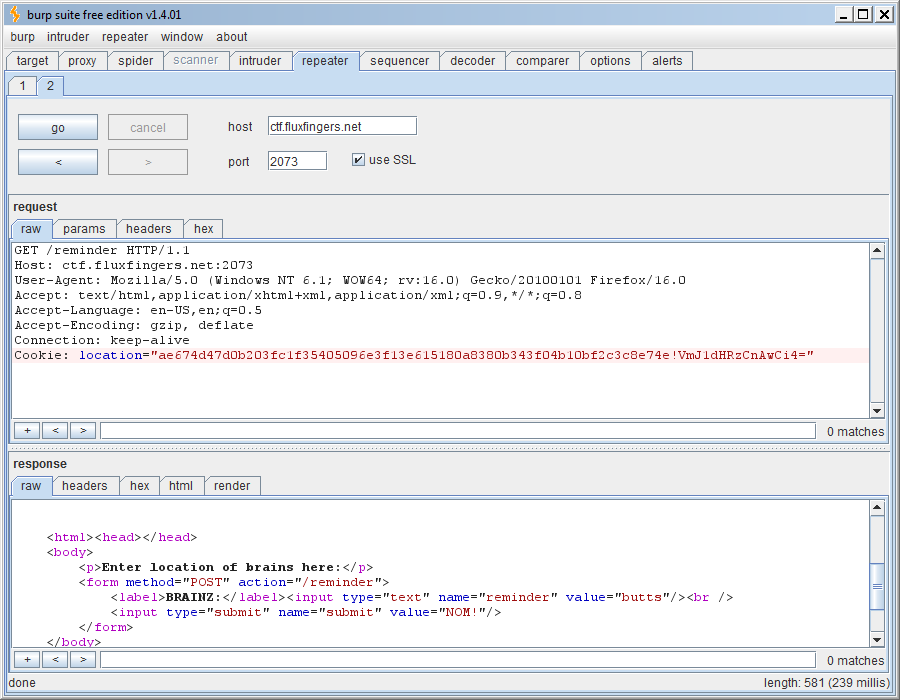The width and height of the screenshot is (900, 700).
Task: Click response pane scroll down arrow
Action: 877,640
